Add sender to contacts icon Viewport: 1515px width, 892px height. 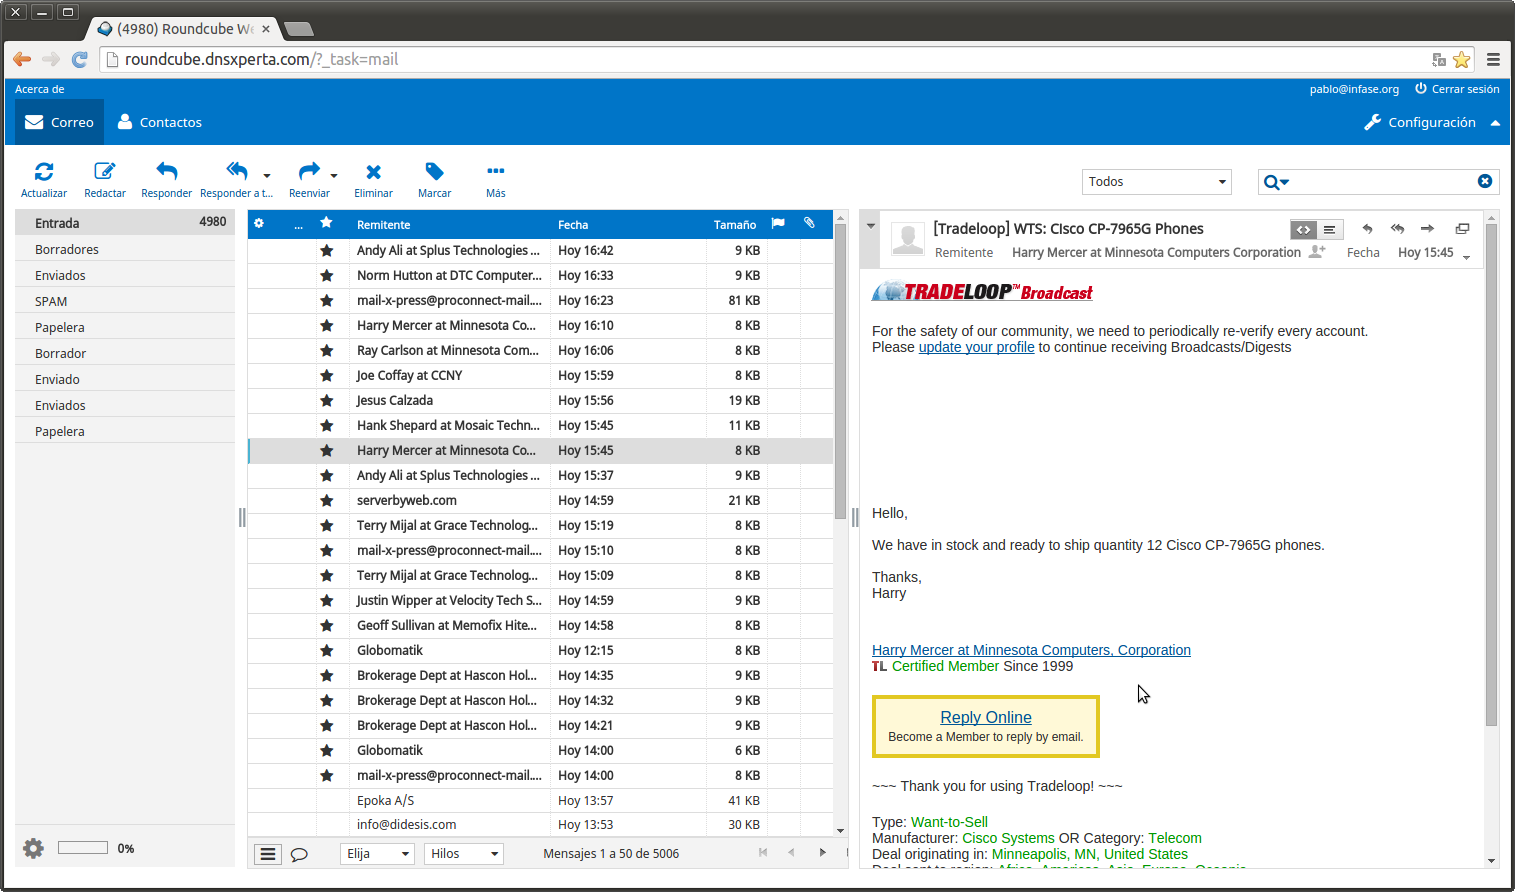pyautogui.click(x=1318, y=252)
